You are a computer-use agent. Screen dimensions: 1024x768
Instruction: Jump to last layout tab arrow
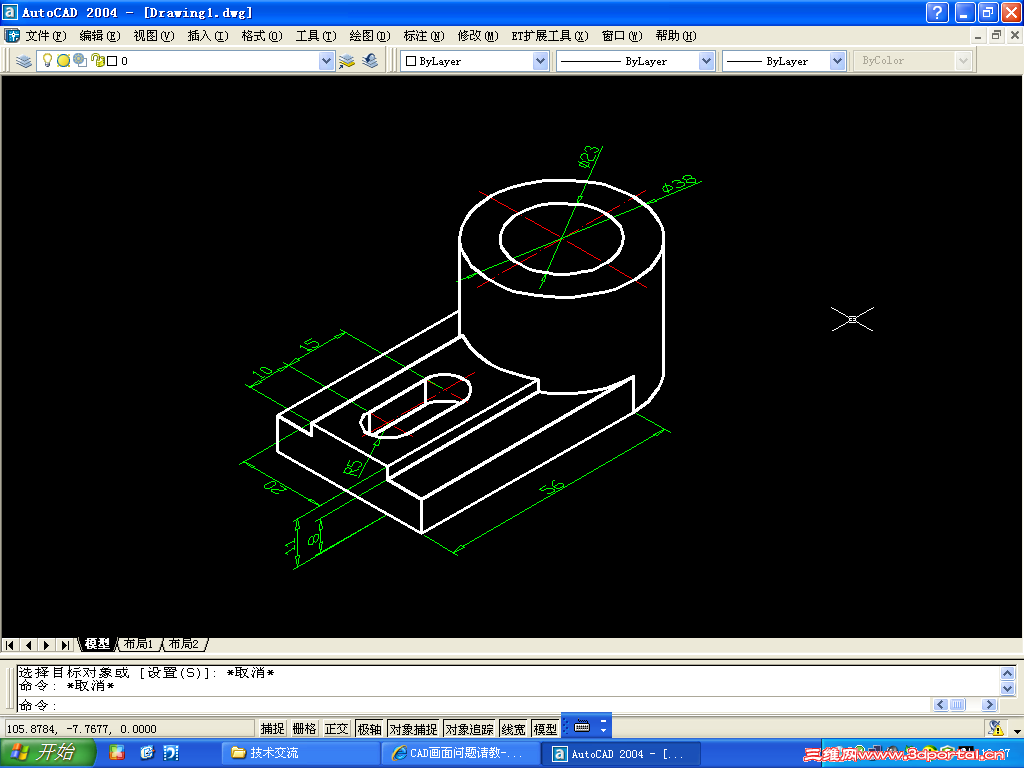click(x=65, y=645)
